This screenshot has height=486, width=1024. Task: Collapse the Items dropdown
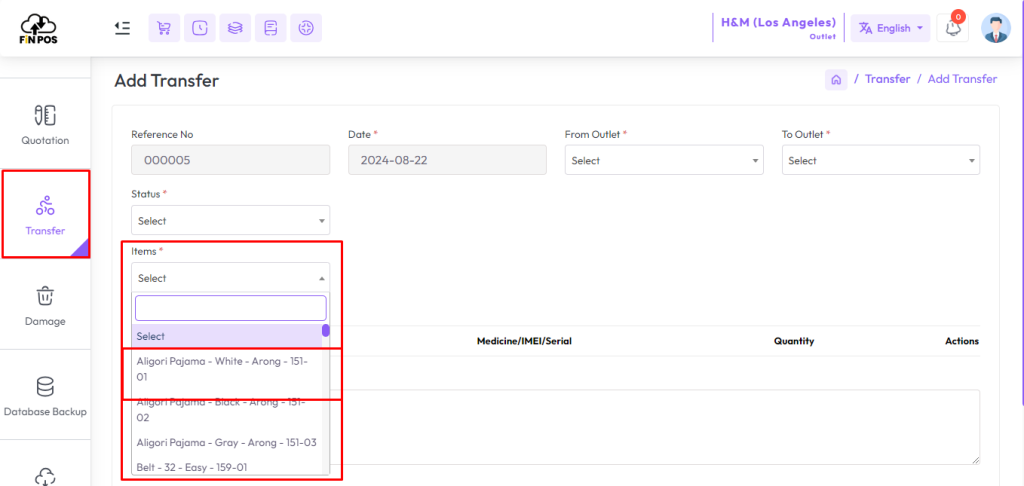pos(231,278)
